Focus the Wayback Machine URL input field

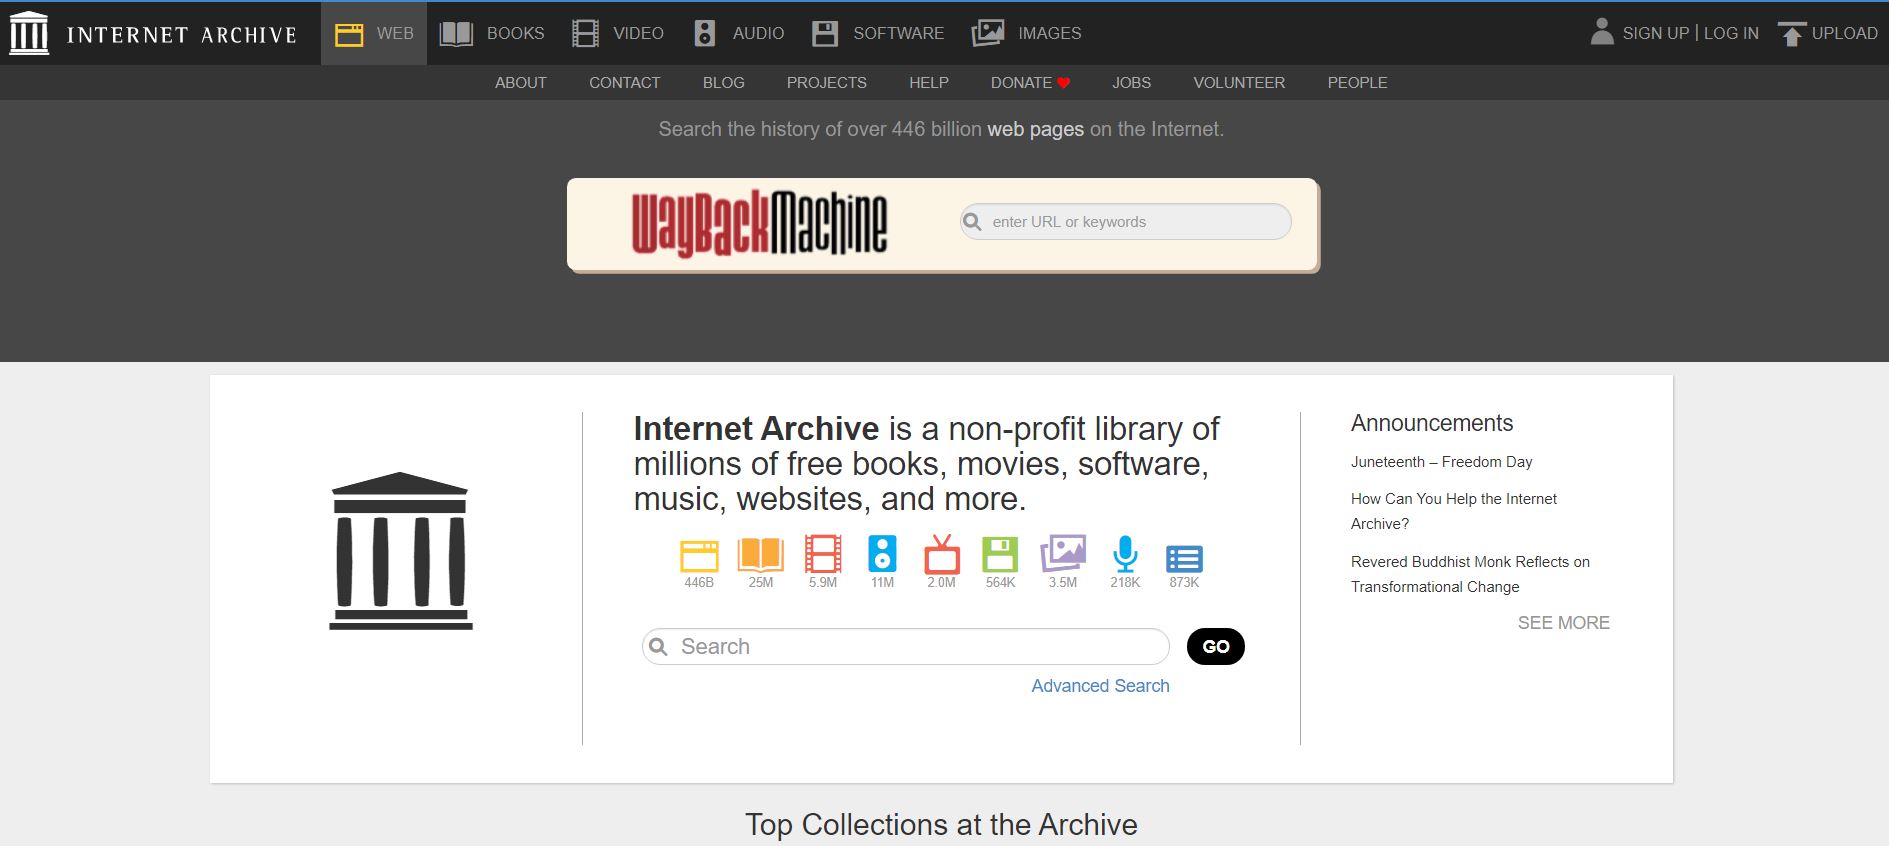1126,222
